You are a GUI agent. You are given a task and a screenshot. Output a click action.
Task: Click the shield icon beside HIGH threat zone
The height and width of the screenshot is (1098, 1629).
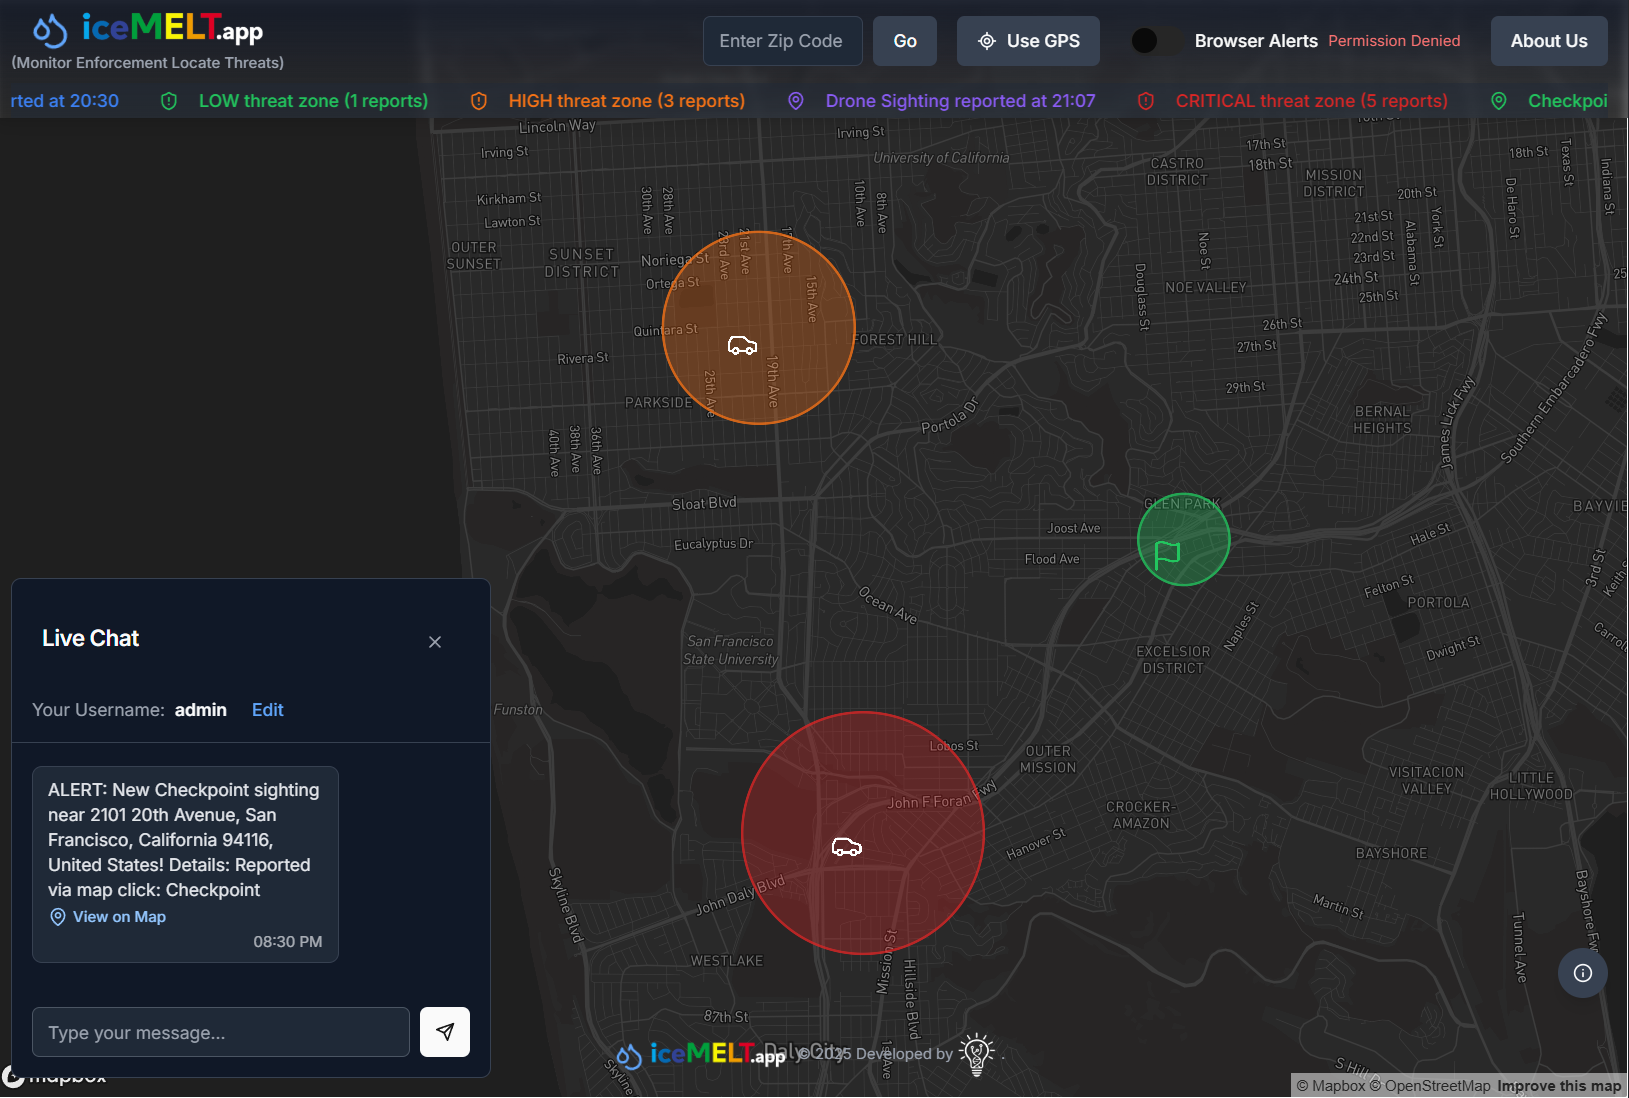click(x=479, y=101)
